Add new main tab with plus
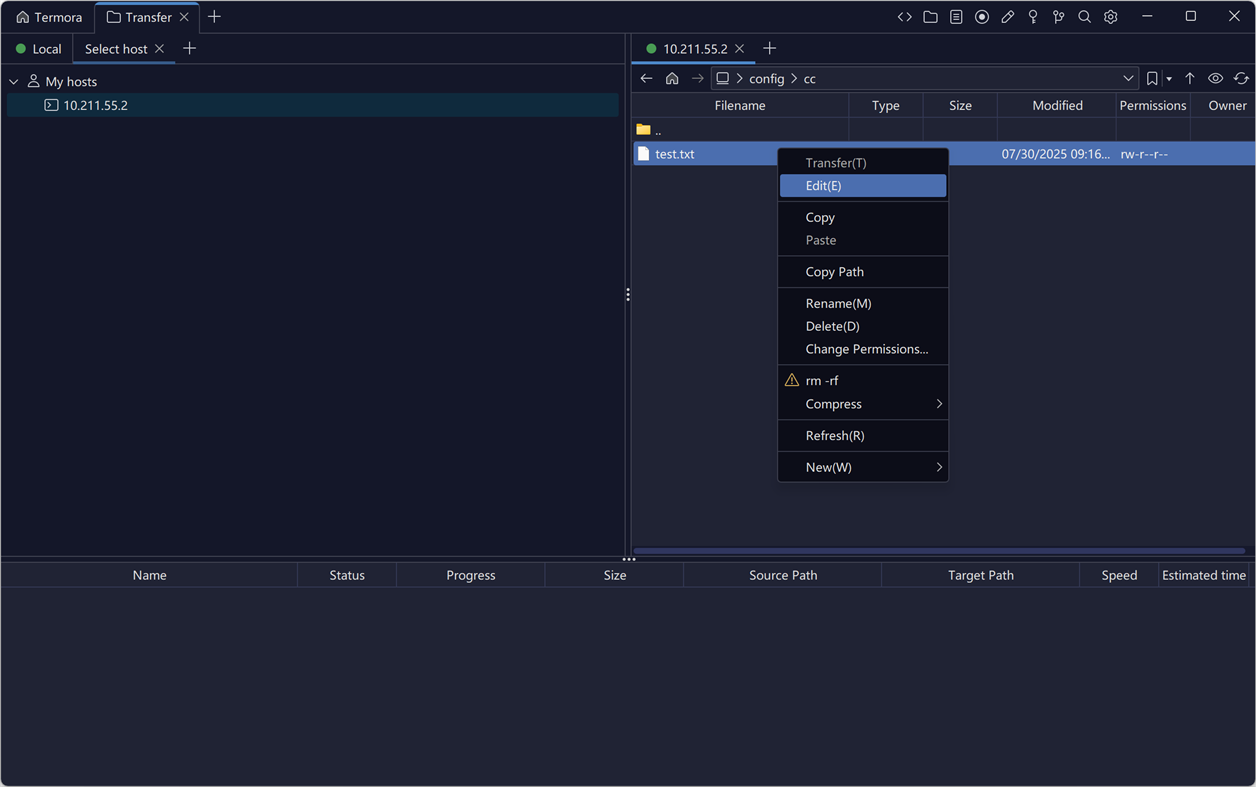This screenshot has width=1256, height=787. 214,17
